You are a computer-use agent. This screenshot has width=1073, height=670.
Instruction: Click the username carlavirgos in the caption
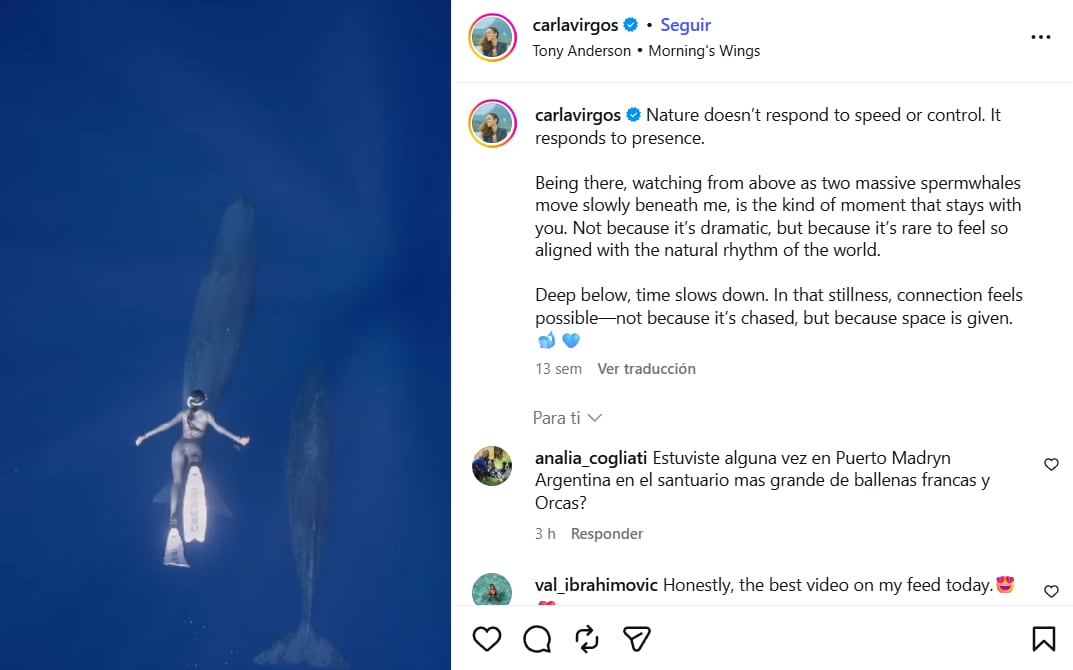[x=577, y=114]
